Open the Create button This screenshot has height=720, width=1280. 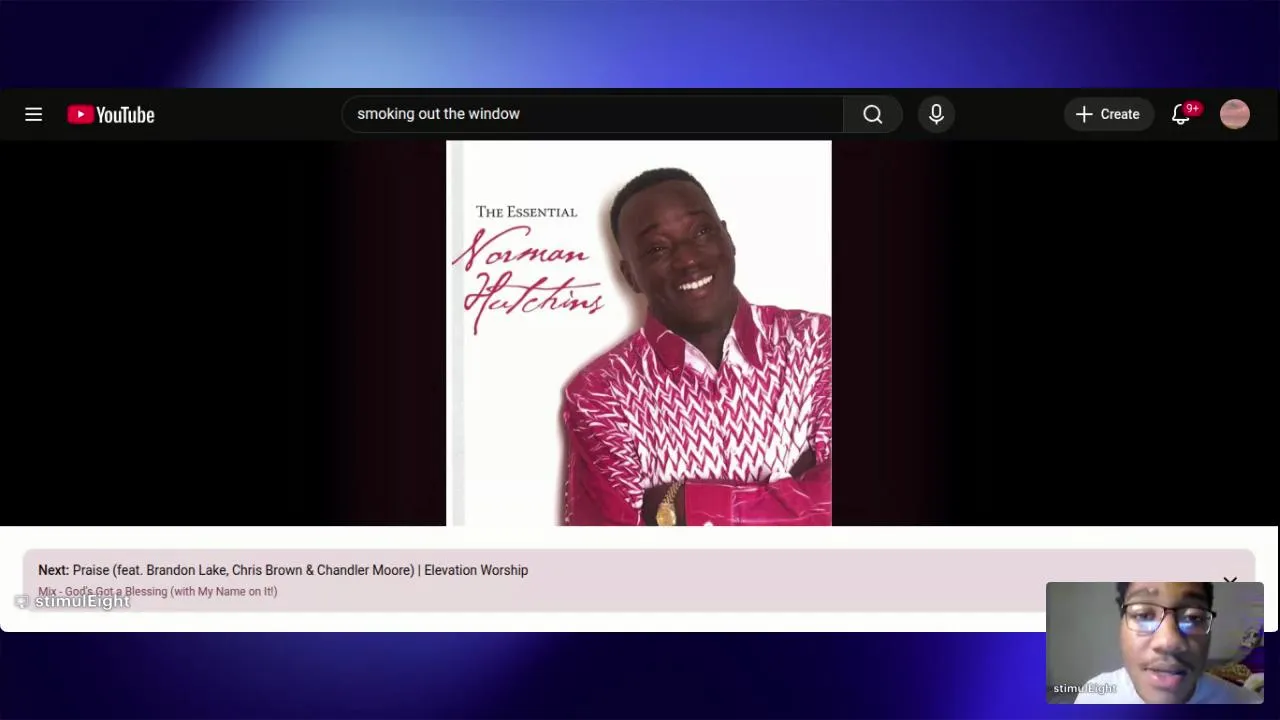click(1108, 115)
